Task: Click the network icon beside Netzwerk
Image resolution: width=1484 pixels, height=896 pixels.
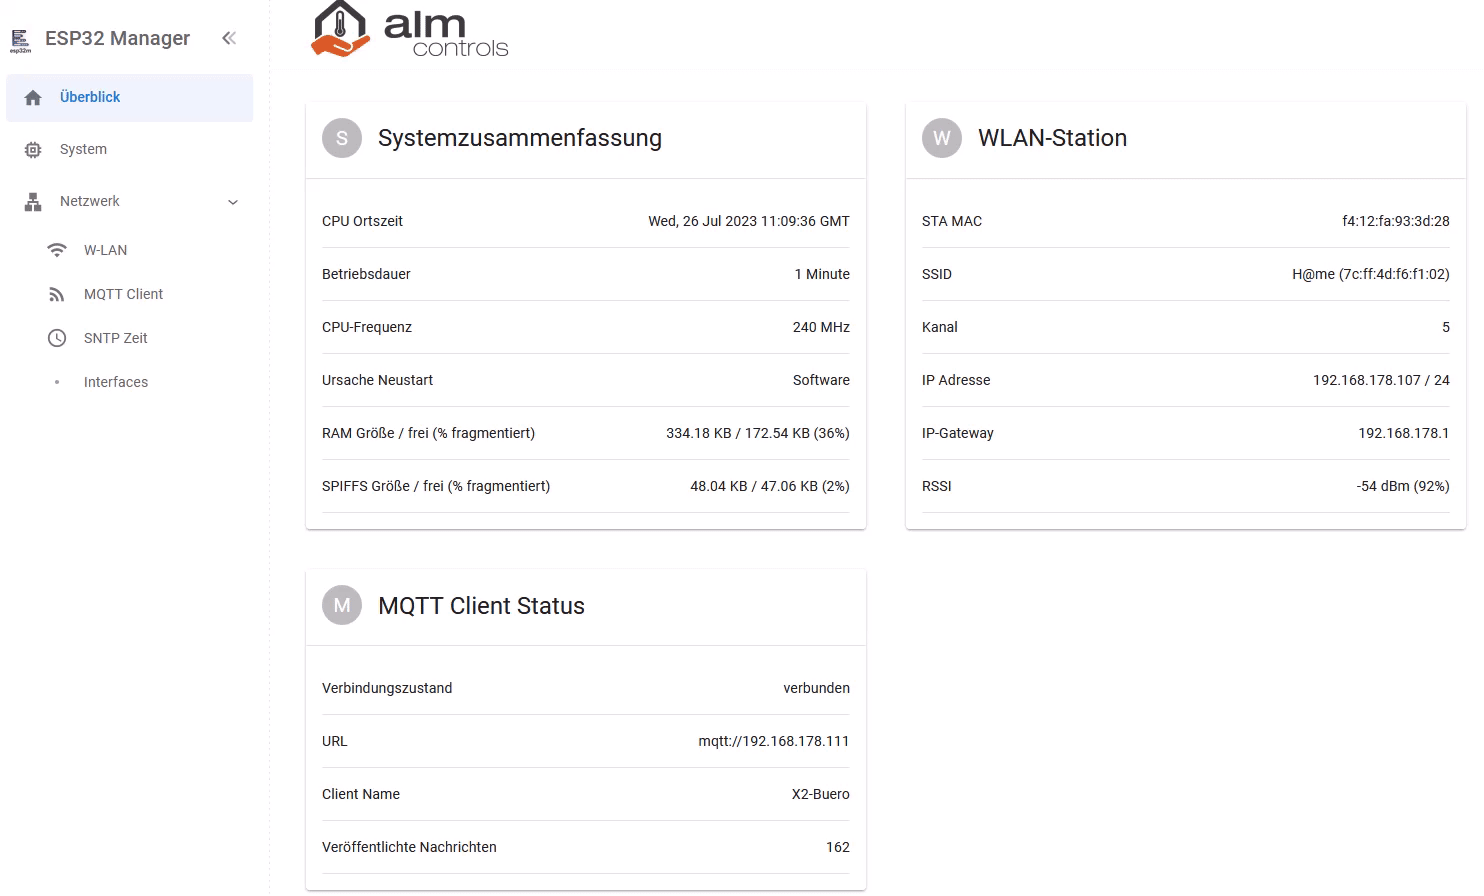Action: click(33, 202)
